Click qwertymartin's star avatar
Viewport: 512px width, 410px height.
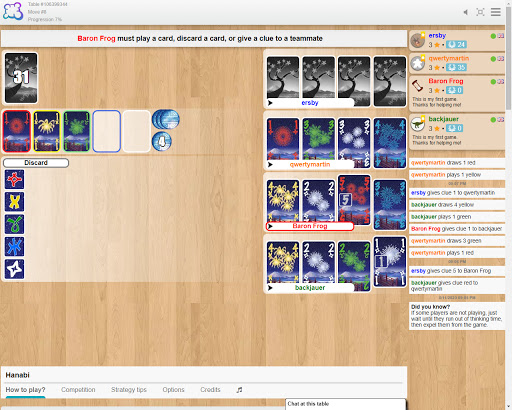[417, 63]
